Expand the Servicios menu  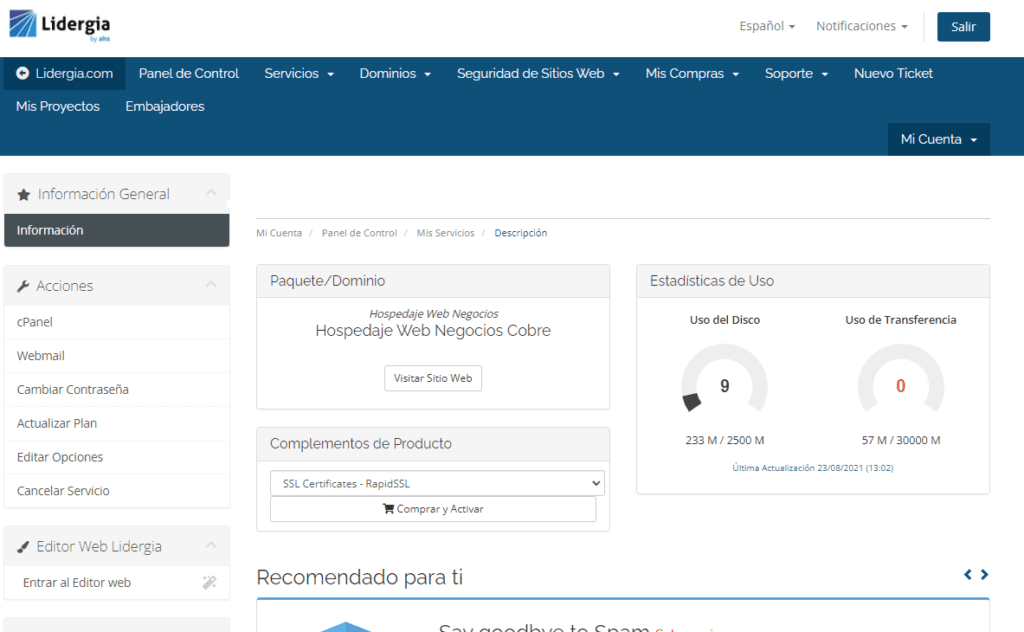(x=299, y=73)
